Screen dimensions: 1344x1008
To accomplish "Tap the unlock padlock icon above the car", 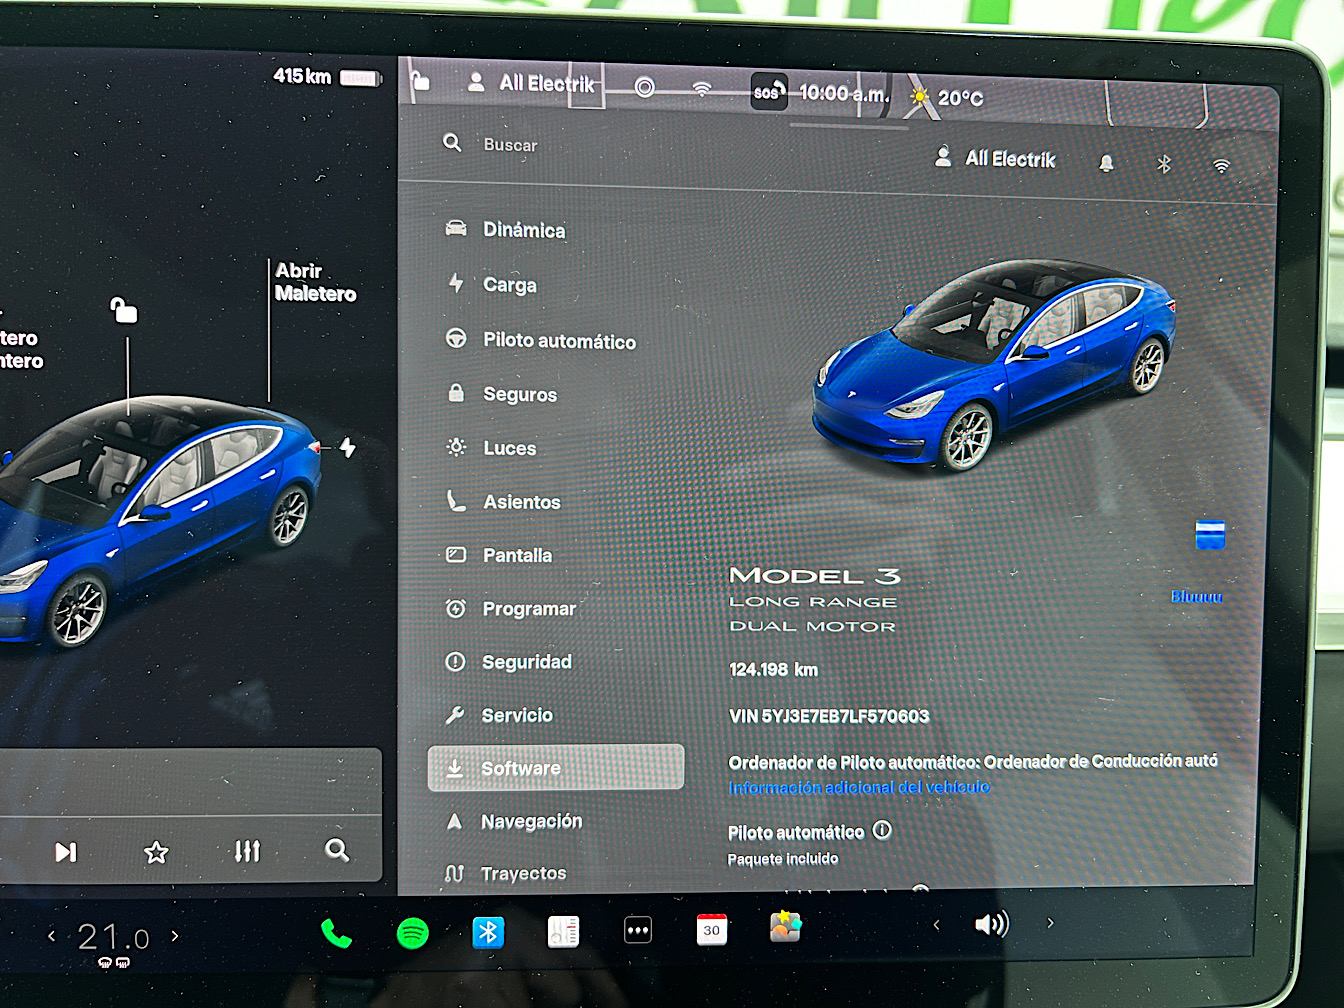I will (x=124, y=310).
